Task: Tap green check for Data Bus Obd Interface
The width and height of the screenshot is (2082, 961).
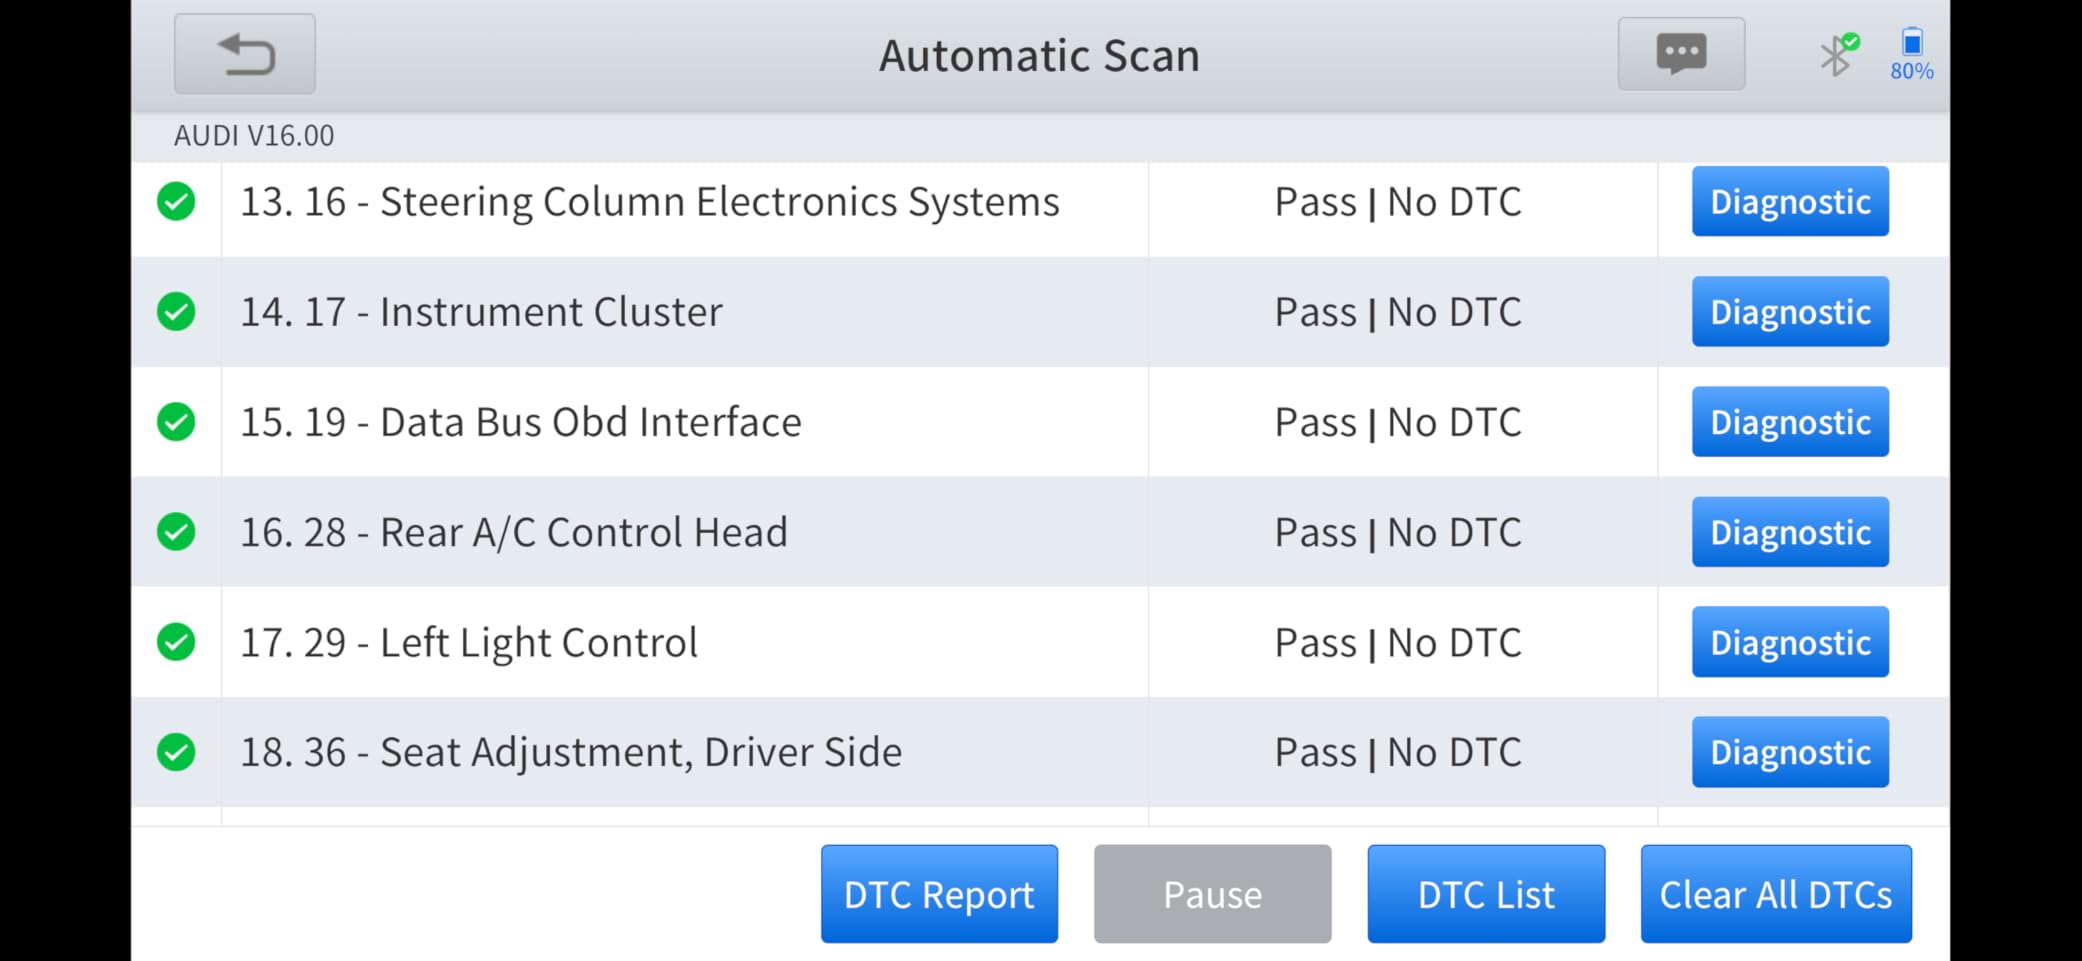Action: pyautogui.click(x=176, y=422)
